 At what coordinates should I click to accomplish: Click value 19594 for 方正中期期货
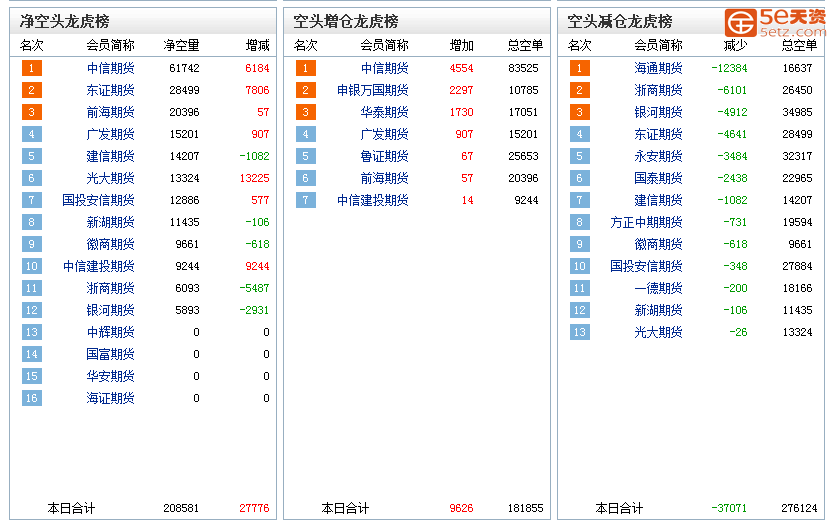(x=798, y=222)
